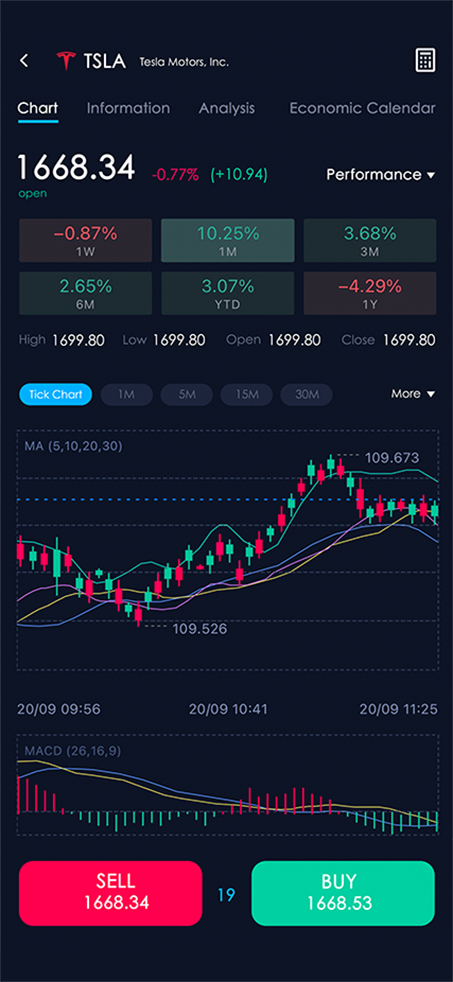Image resolution: width=453 pixels, height=982 pixels.
Task: Select the Tick Chart interval
Action: coord(55,395)
